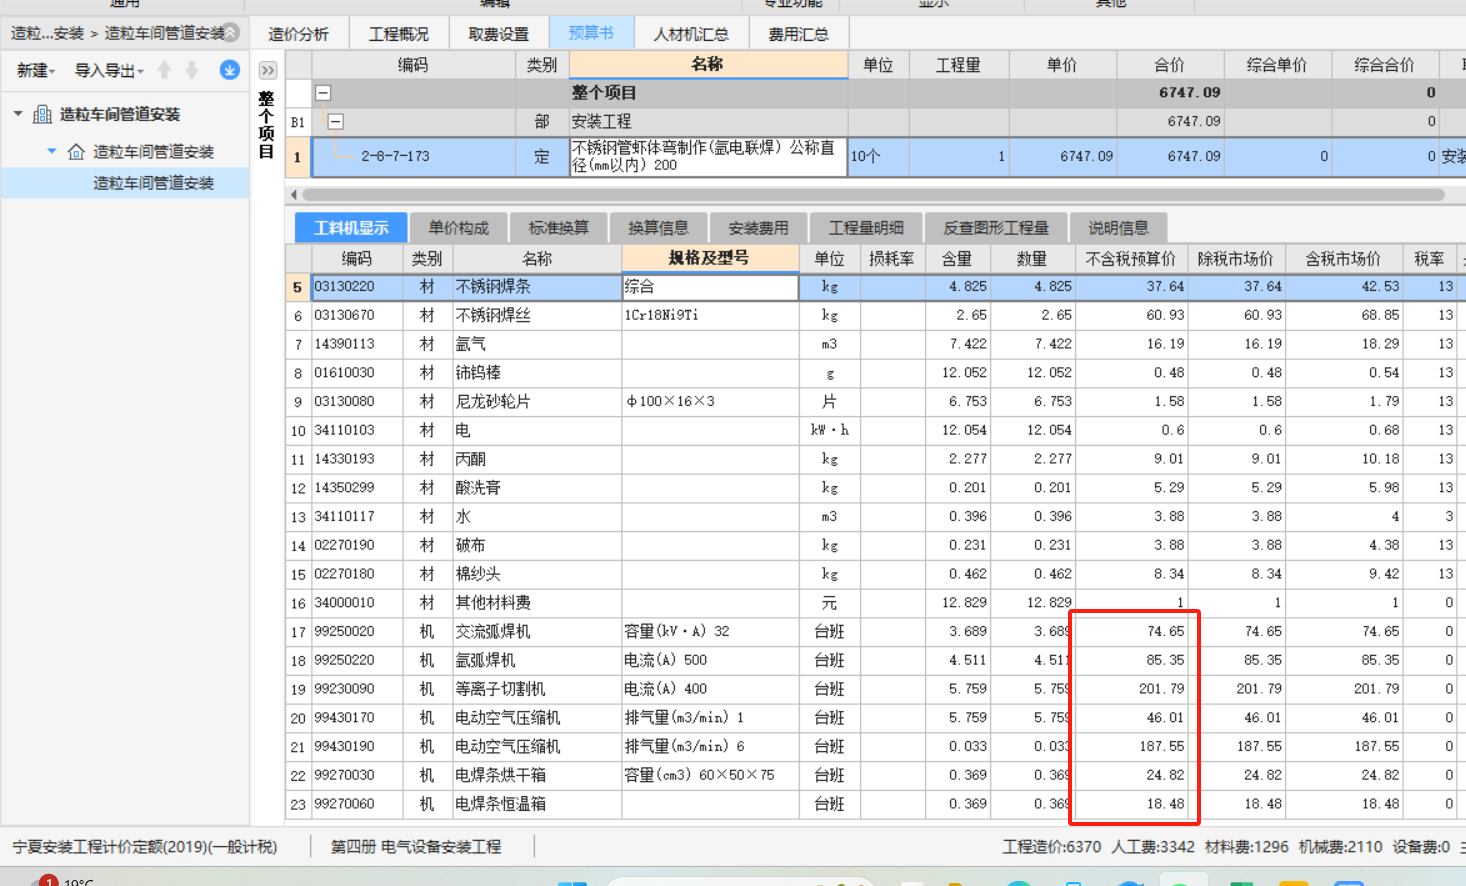The image size is (1466, 886).
Task: Click code cell 99270060
Action: click(x=357, y=804)
